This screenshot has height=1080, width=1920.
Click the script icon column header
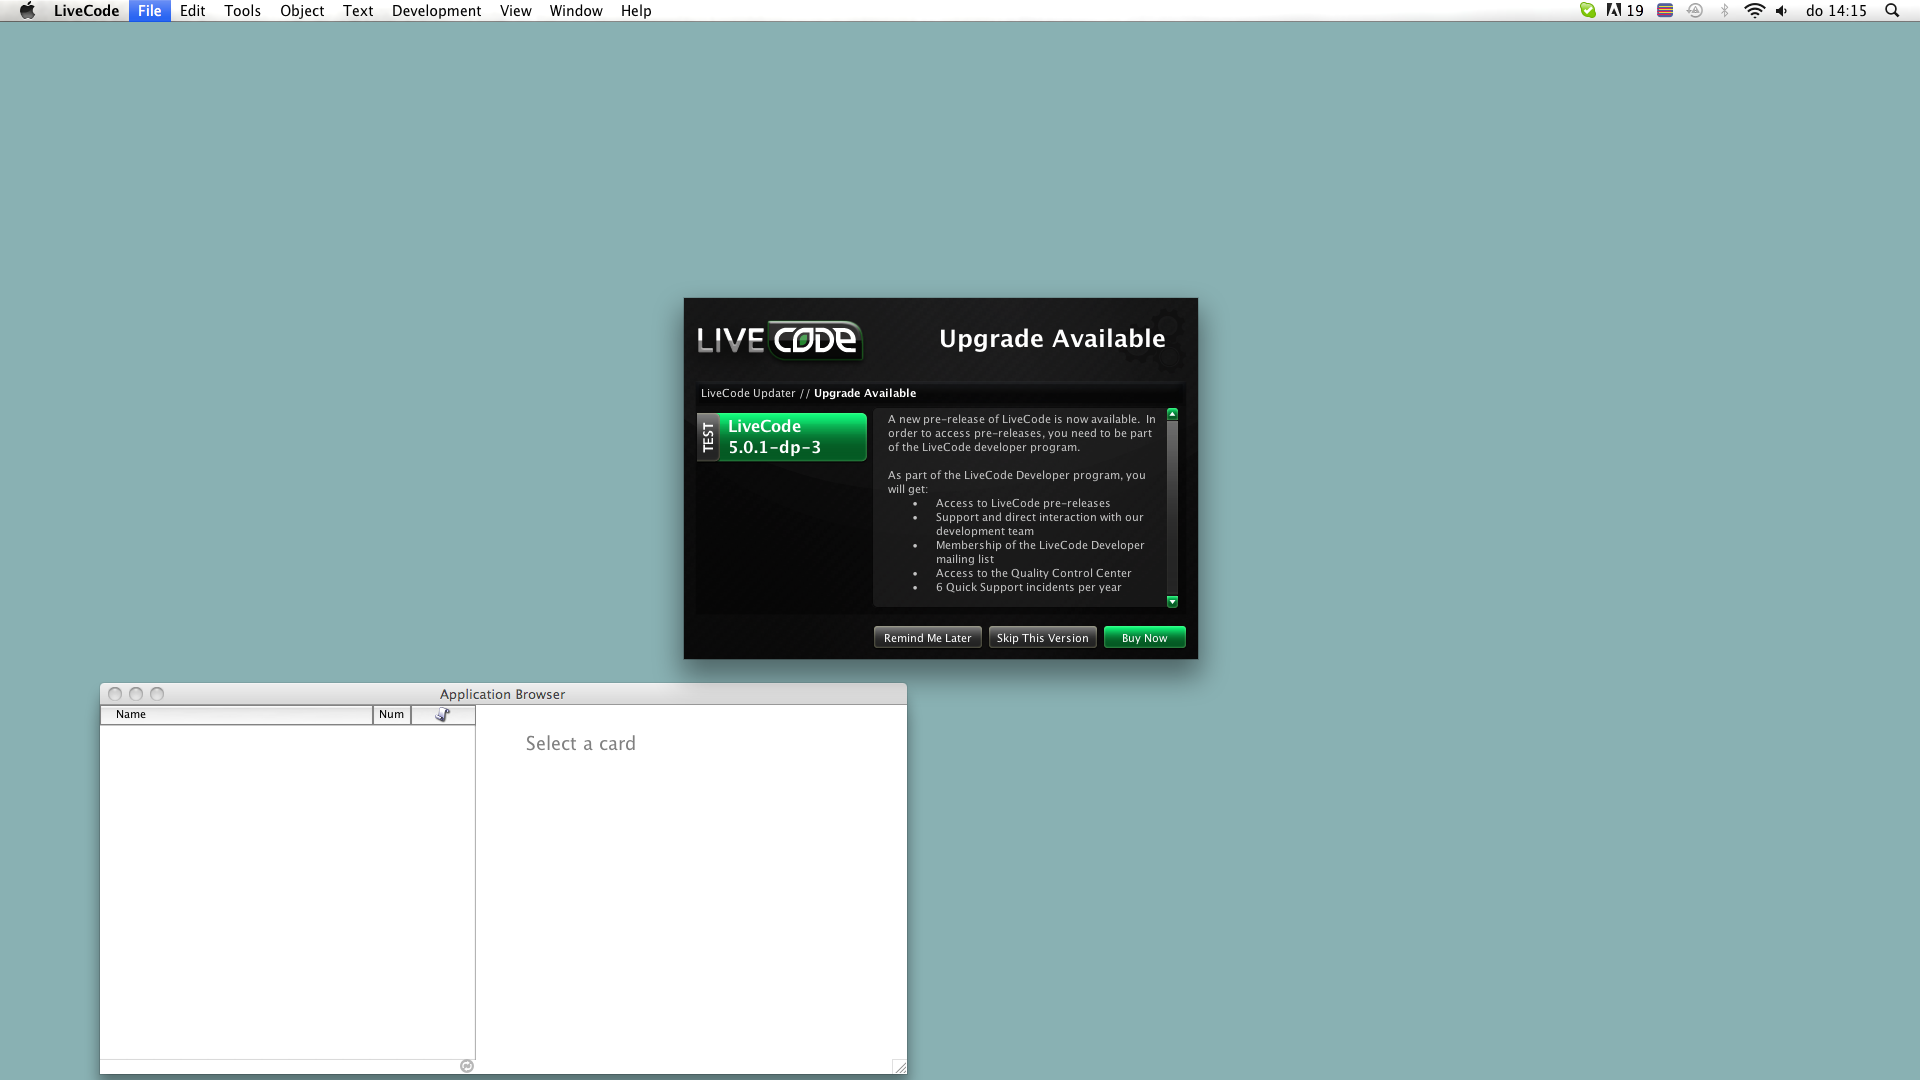pyautogui.click(x=443, y=714)
